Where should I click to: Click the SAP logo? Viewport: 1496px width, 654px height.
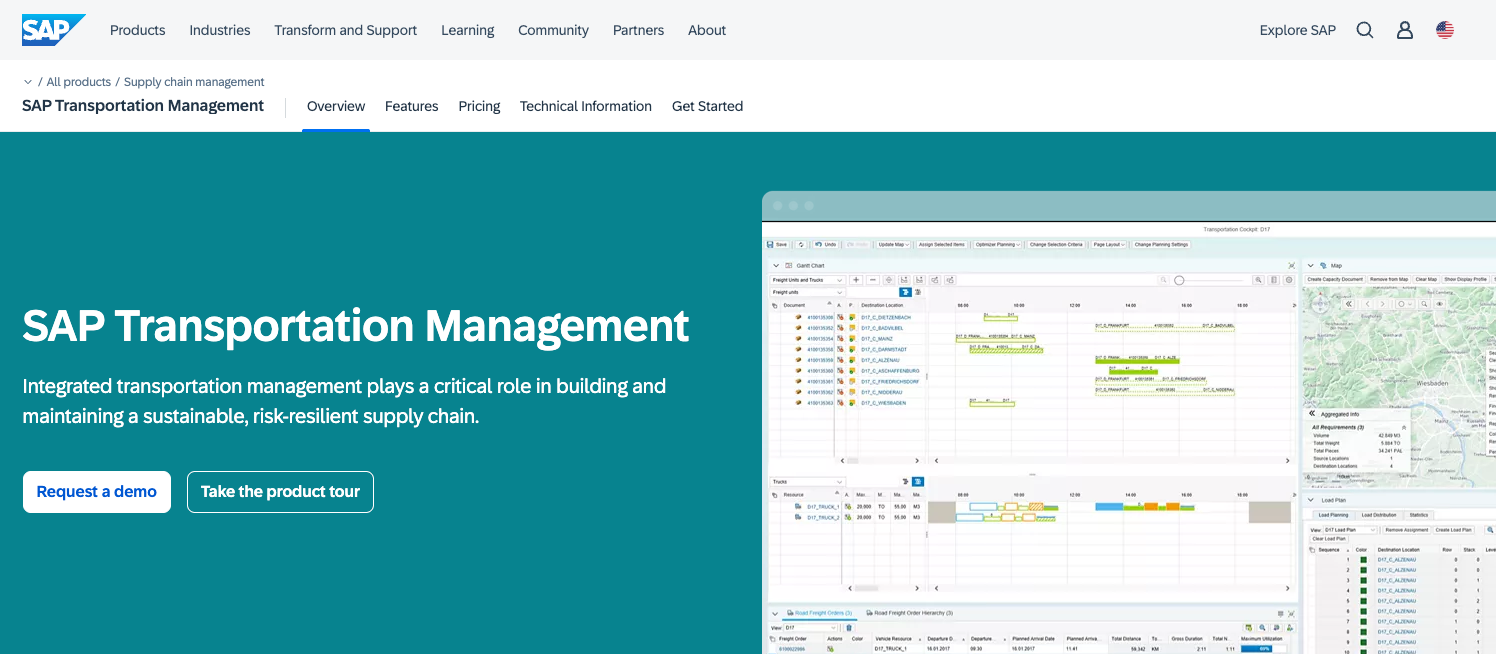pyautogui.click(x=53, y=30)
